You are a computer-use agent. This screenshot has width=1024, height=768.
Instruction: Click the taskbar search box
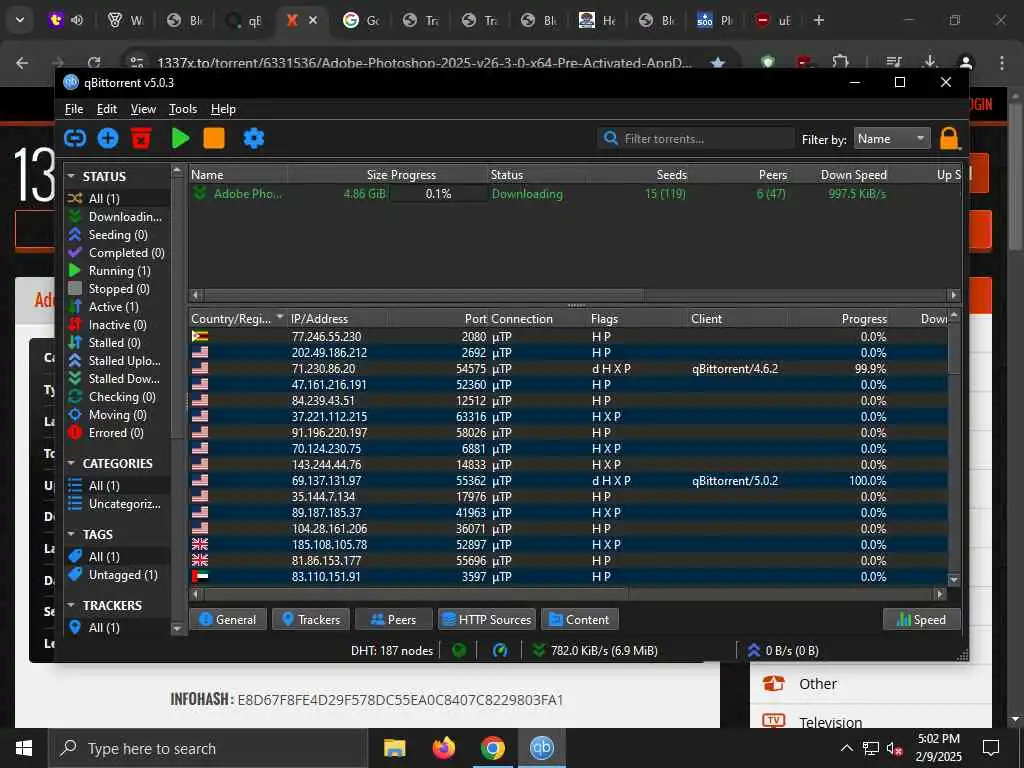coord(208,748)
